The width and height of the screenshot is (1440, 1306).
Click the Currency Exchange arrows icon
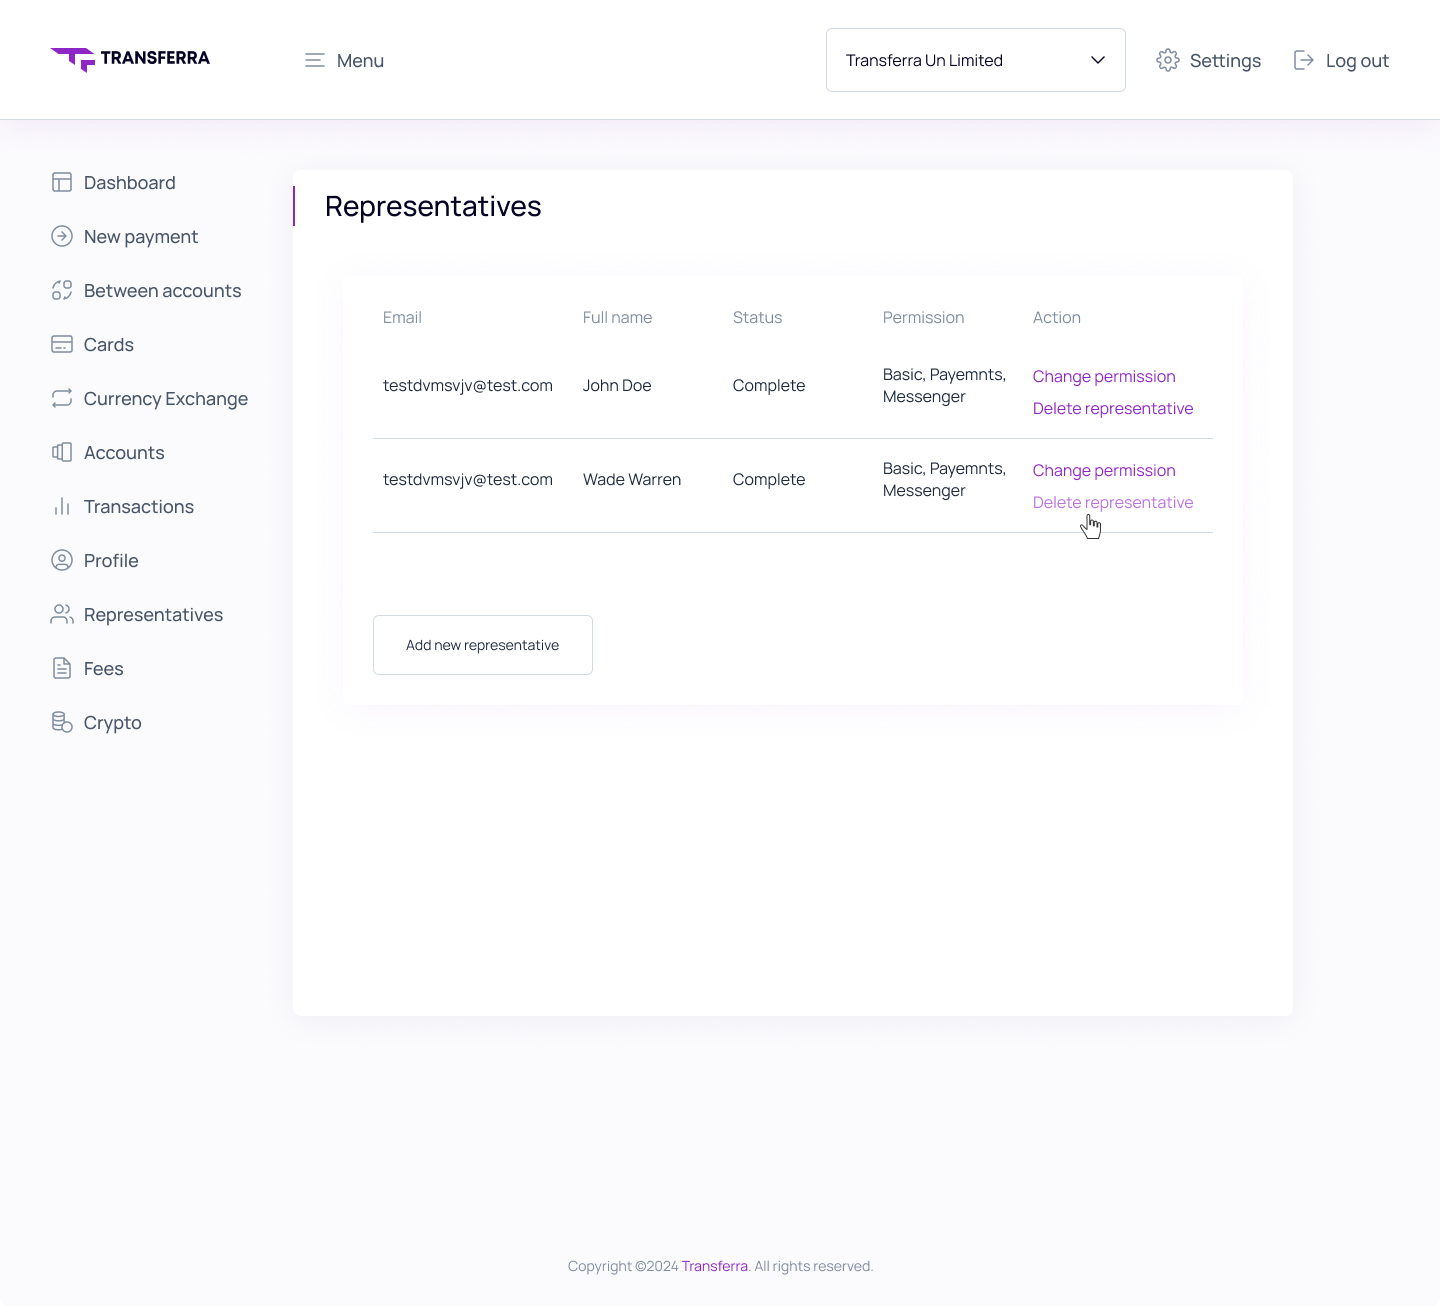tap(62, 398)
